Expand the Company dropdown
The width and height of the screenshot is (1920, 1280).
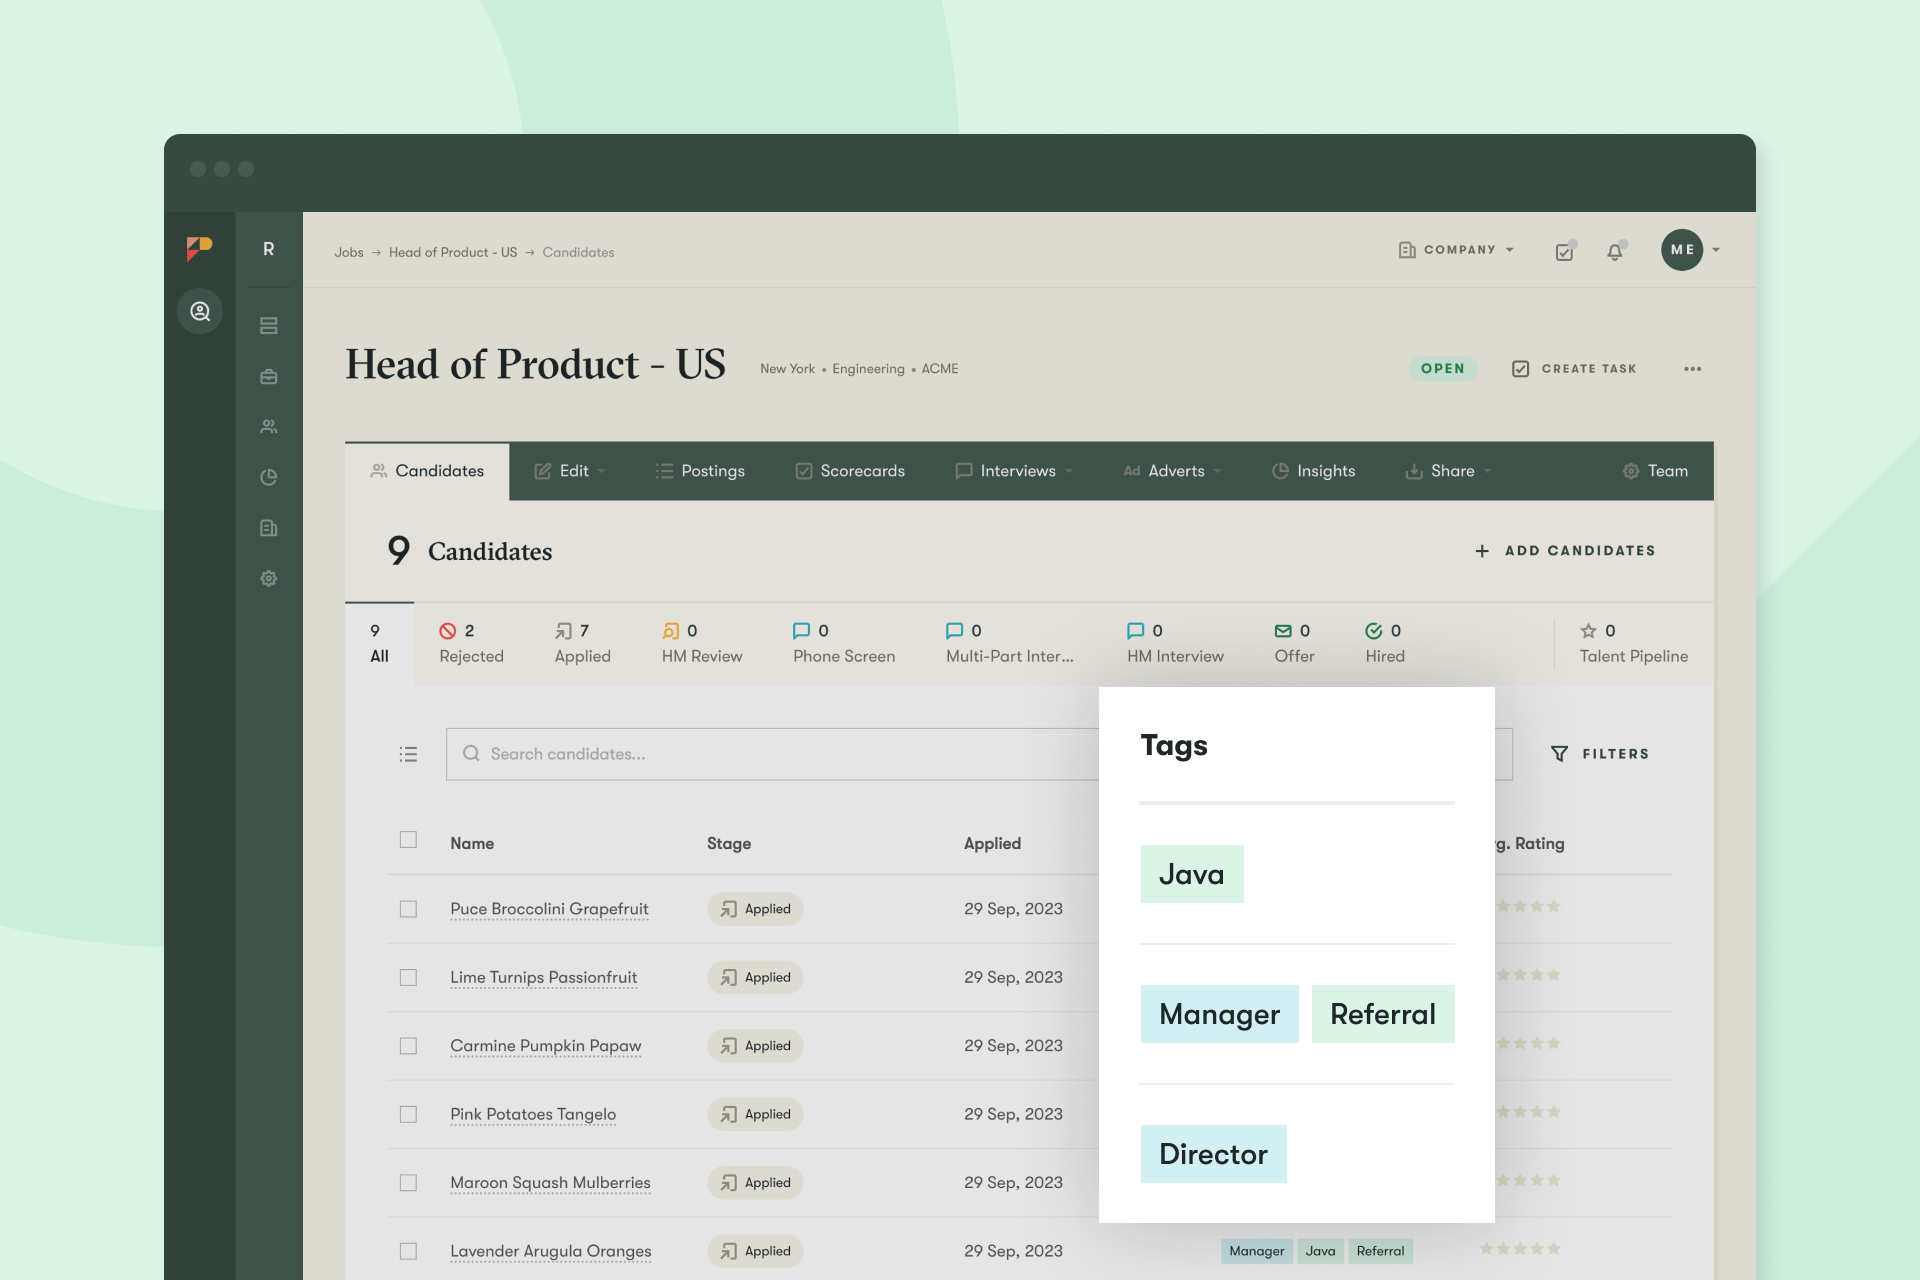tap(1457, 250)
